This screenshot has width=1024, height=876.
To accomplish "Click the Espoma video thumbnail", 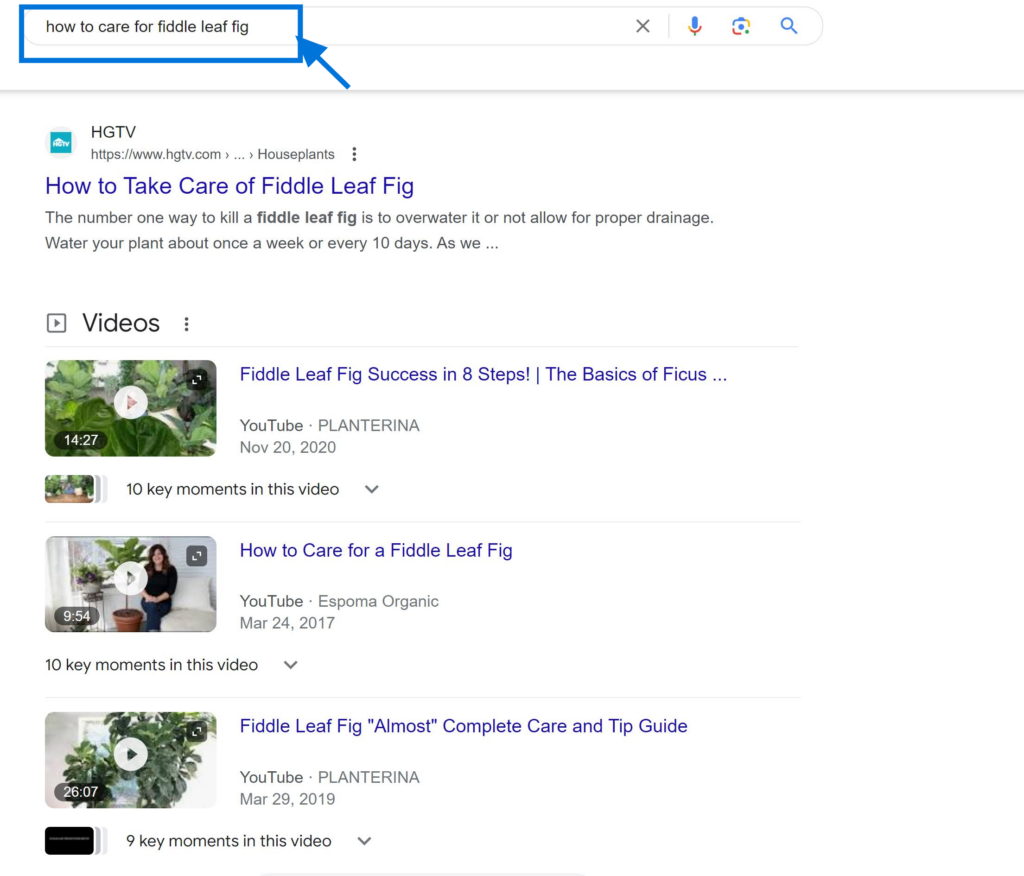I will point(130,584).
